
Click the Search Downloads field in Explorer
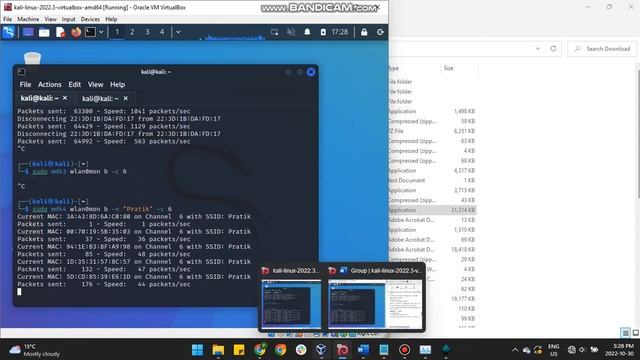coord(602,49)
